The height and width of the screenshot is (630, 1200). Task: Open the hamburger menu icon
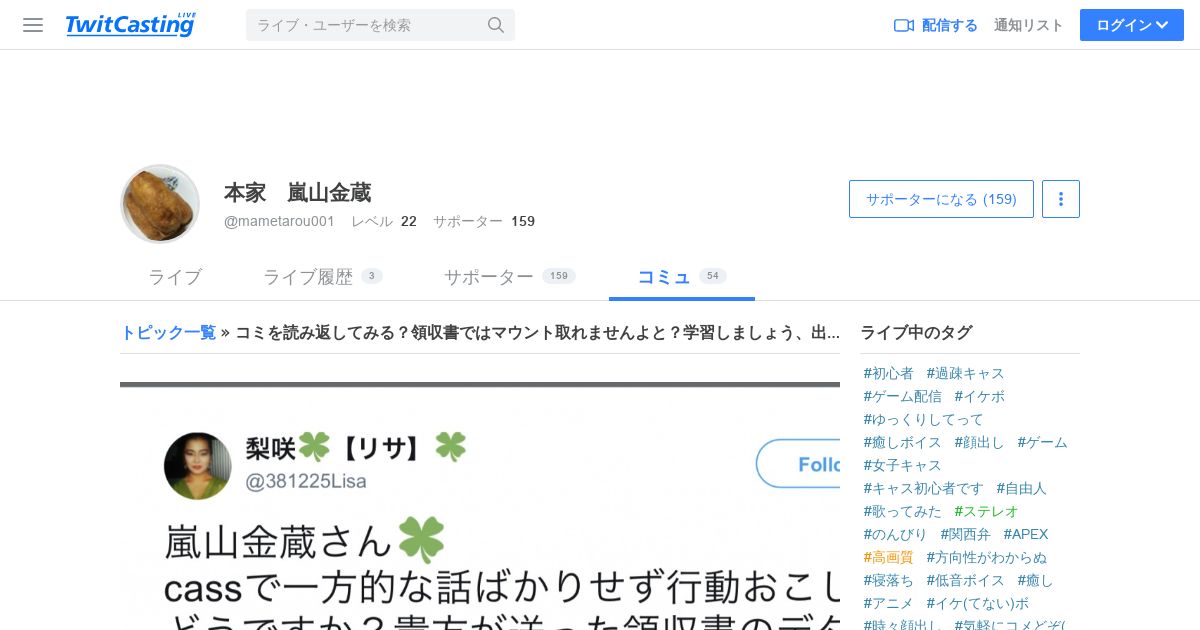point(33,25)
